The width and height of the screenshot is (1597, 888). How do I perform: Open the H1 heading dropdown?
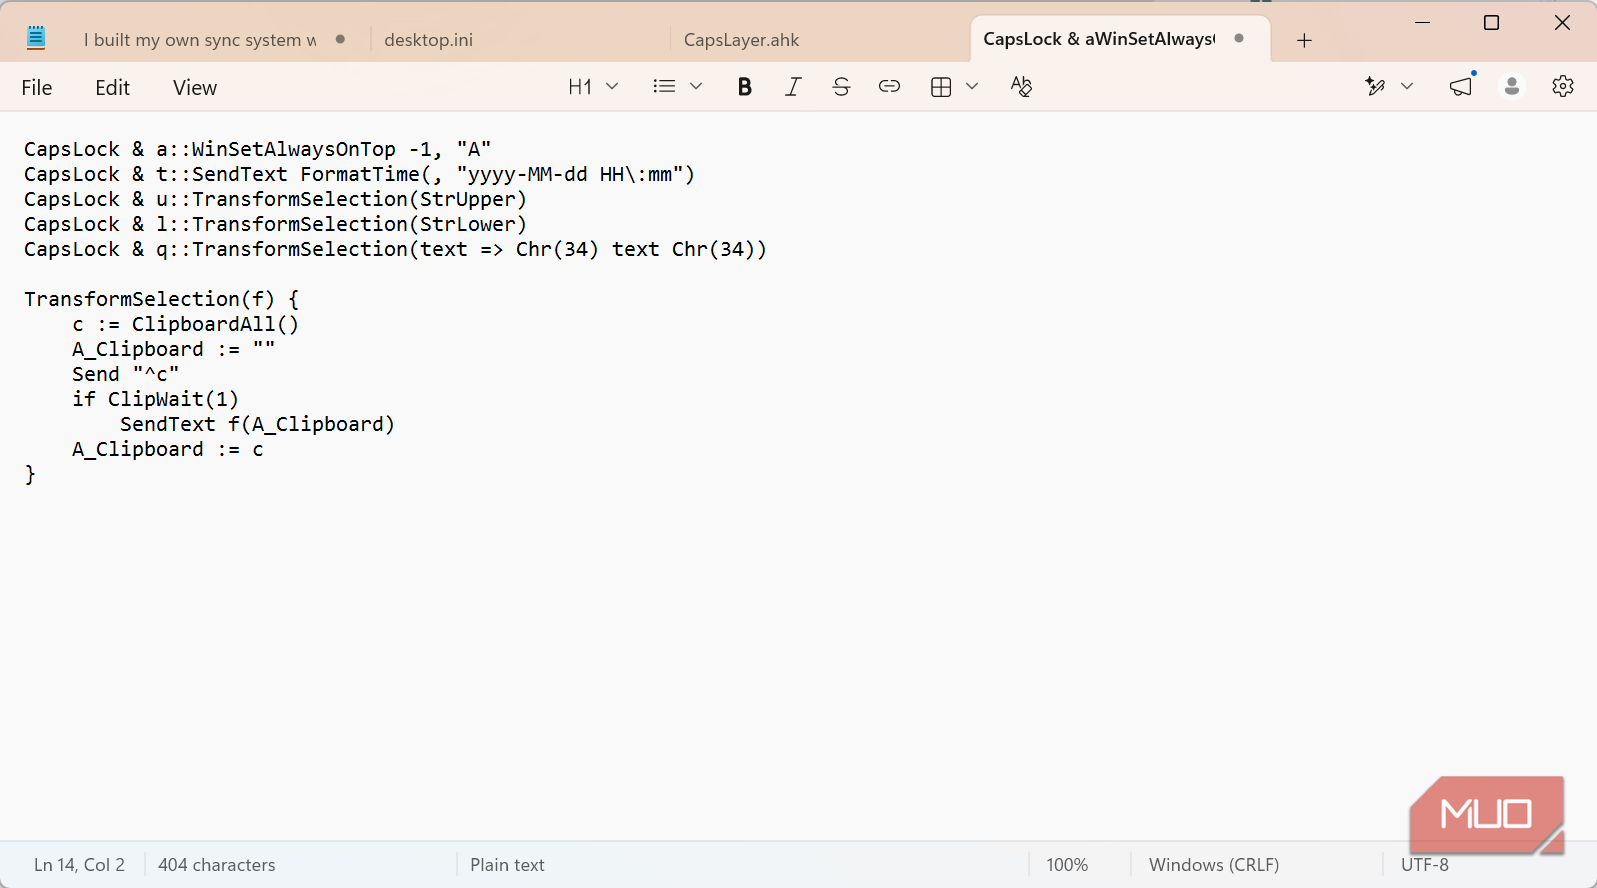point(593,87)
